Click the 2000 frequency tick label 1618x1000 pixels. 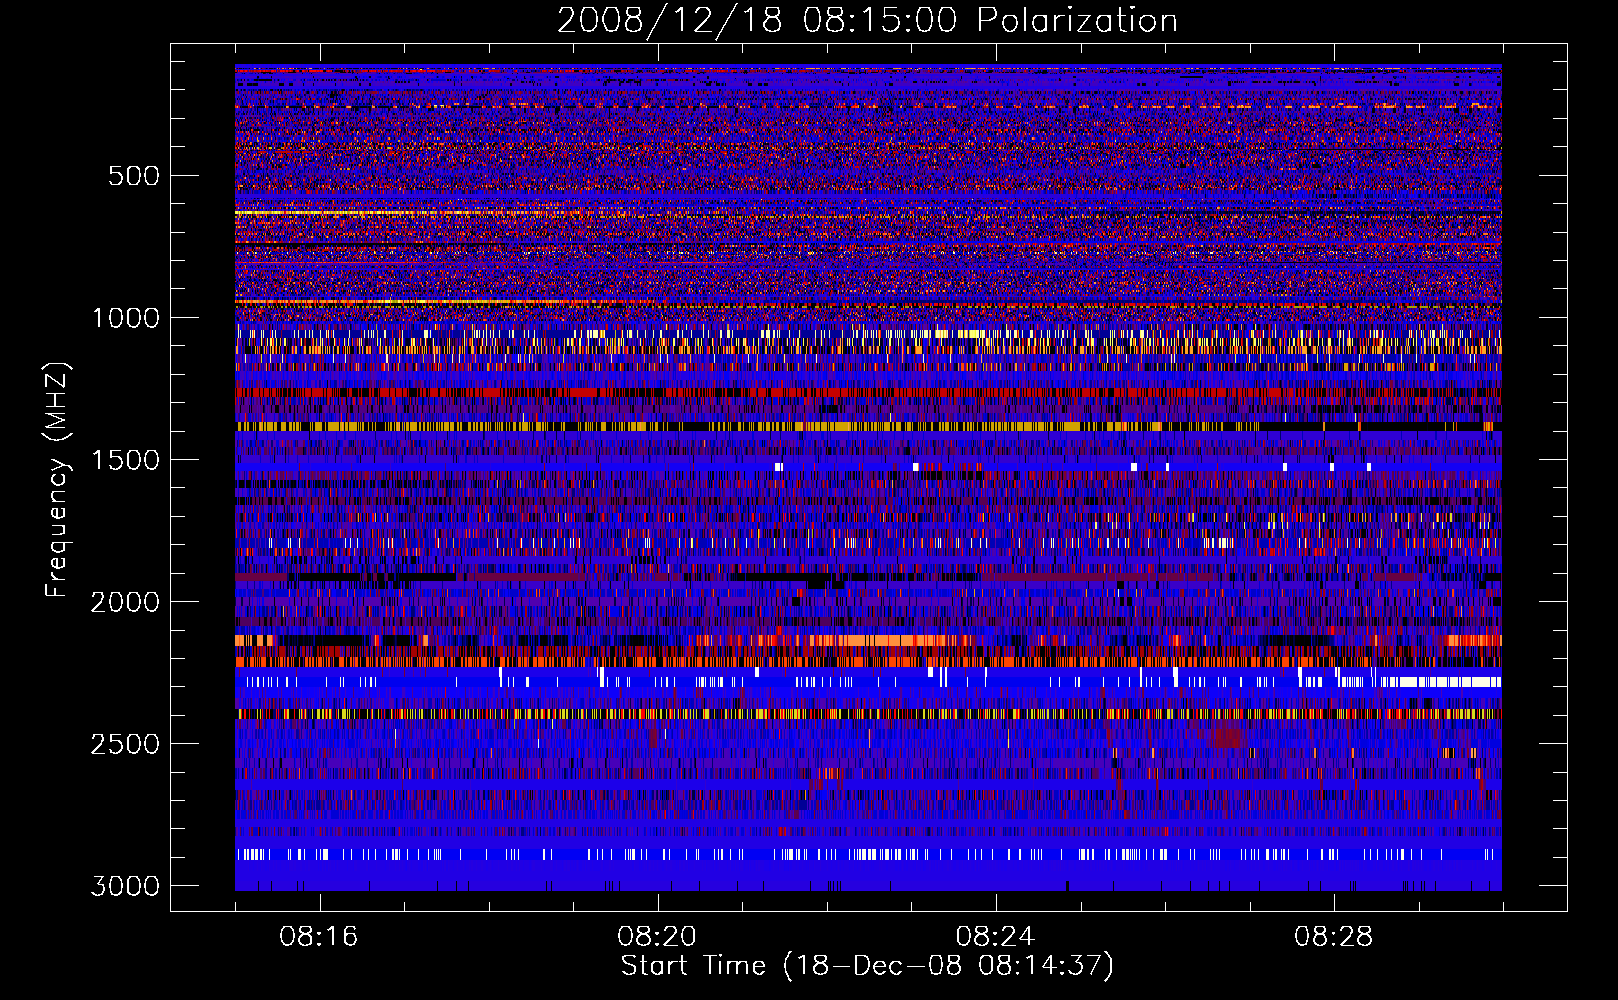[125, 602]
